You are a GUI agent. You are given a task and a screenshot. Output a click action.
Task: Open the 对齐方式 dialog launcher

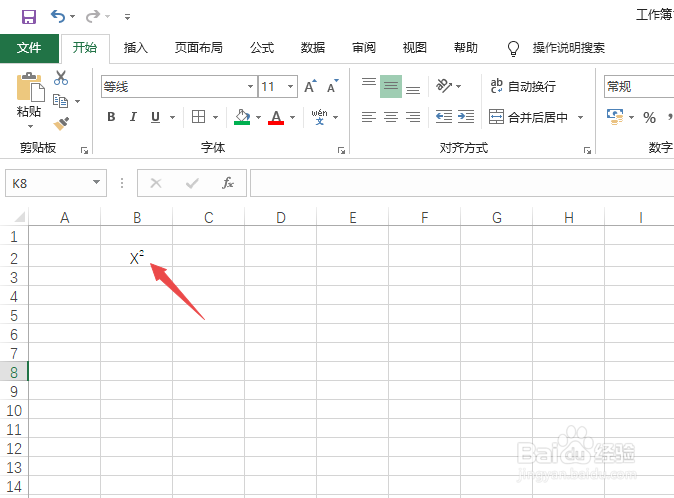(587, 150)
